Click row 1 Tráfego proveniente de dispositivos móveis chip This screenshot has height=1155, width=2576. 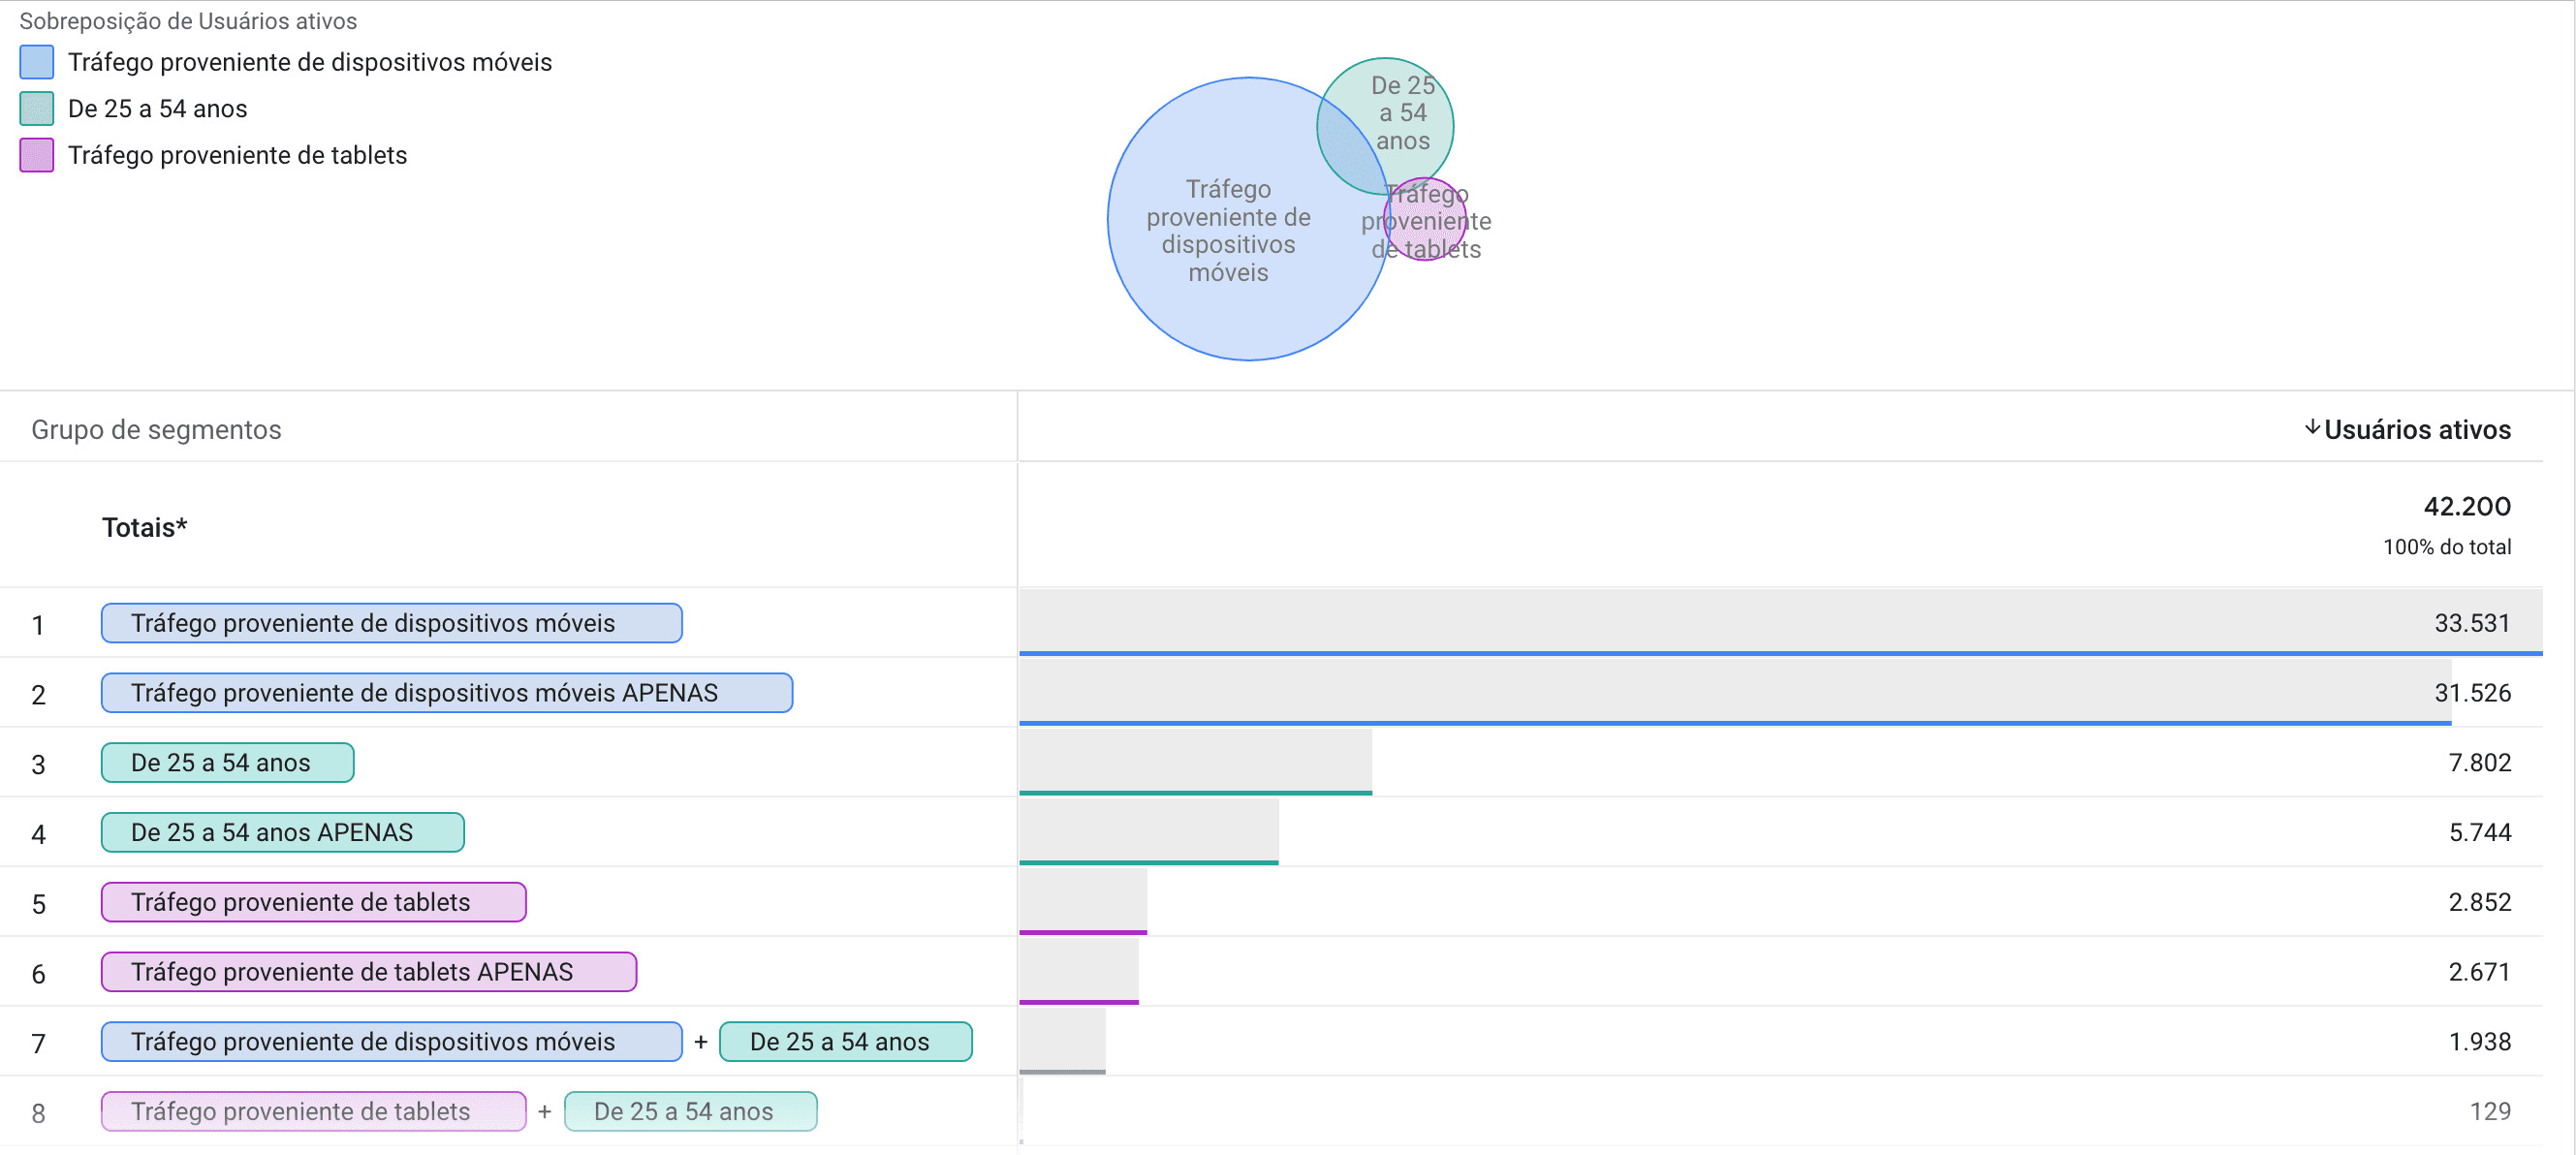[391, 623]
